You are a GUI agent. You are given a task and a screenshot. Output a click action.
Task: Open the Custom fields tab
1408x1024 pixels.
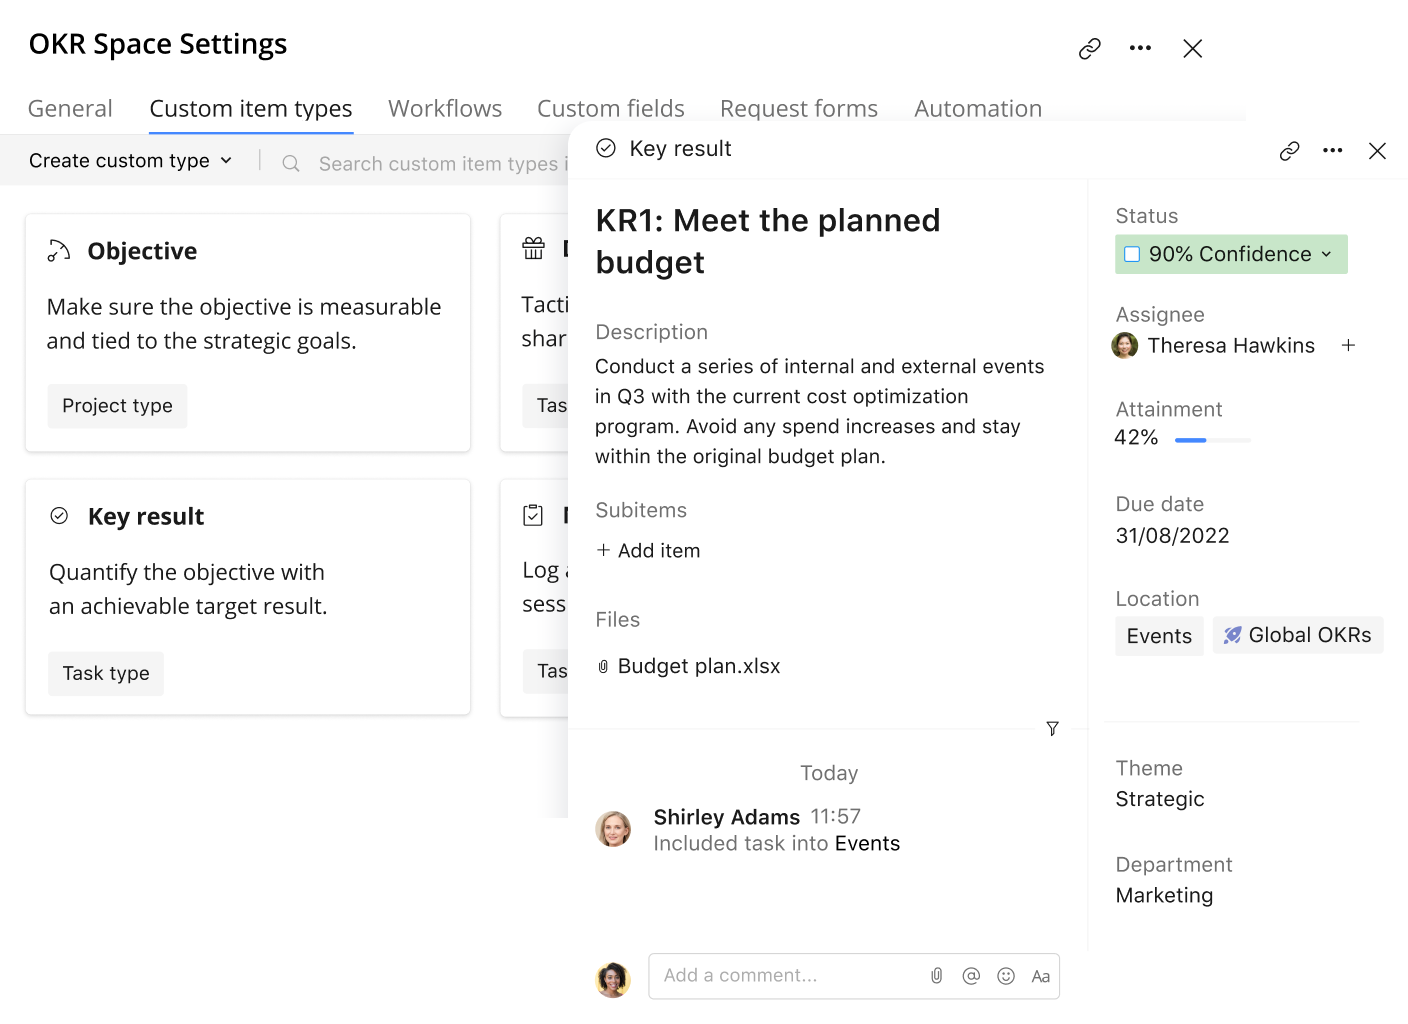(x=610, y=109)
